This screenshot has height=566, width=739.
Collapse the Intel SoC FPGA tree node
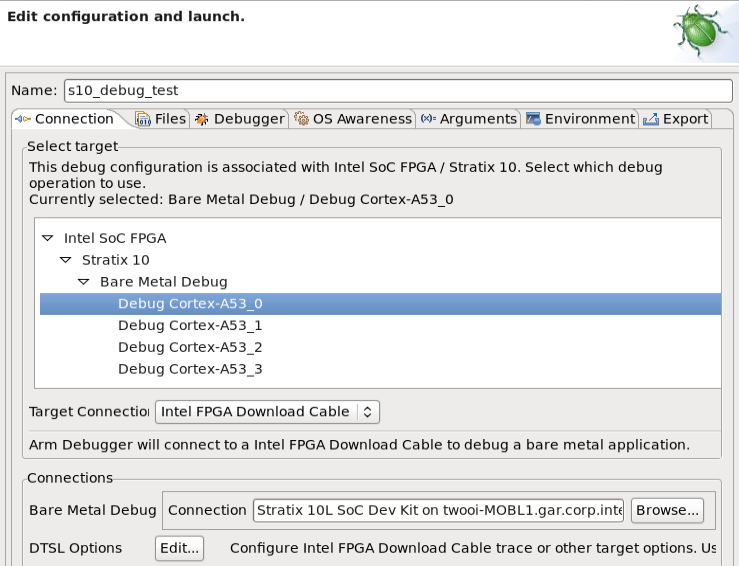click(48, 239)
